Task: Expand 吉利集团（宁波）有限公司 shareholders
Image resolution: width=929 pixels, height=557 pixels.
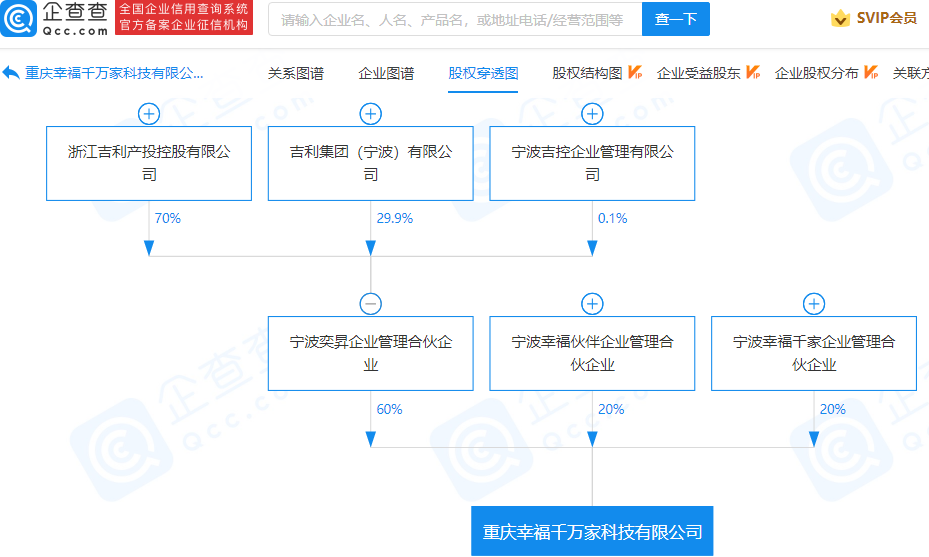Action: (371, 114)
